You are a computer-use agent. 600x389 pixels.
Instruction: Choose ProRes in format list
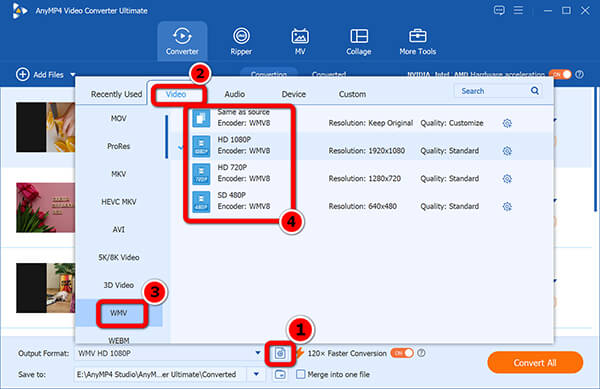pos(119,146)
